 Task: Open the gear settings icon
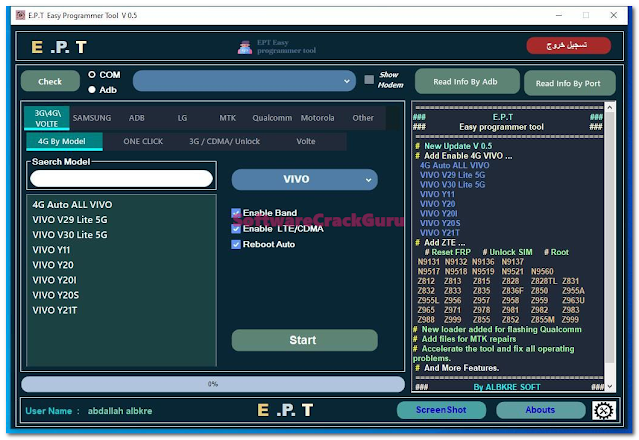pos(603,410)
